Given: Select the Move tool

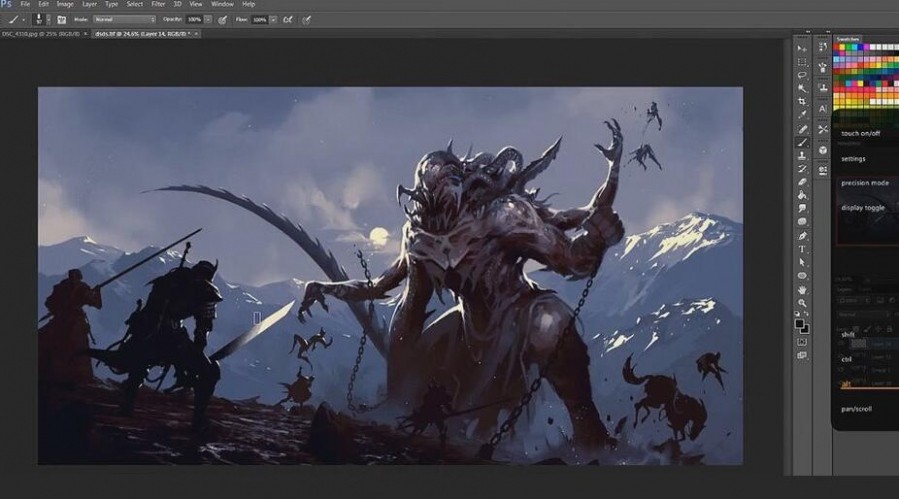Looking at the screenshot, I should click(x=802, y=49).
